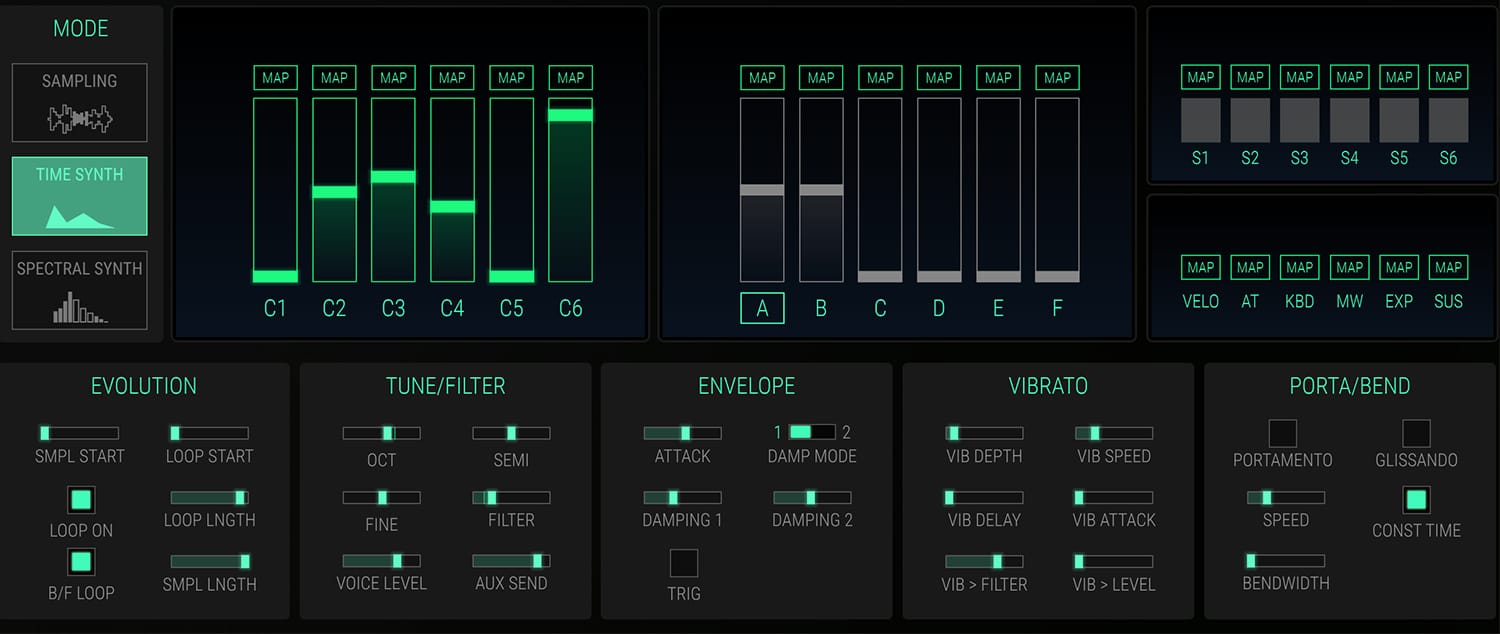Click the BENDWIDTH slider

pyautogui.click(x=1285, y=561)
